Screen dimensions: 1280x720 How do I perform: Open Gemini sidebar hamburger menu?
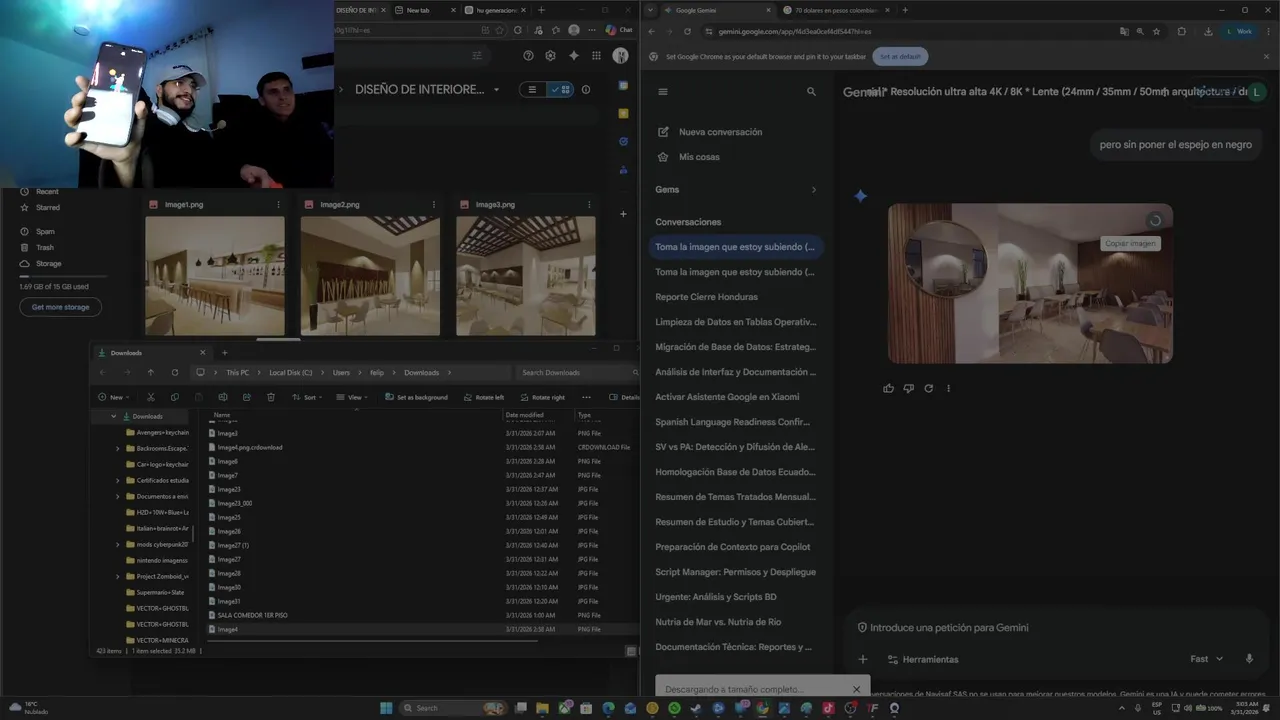(662, 92)
